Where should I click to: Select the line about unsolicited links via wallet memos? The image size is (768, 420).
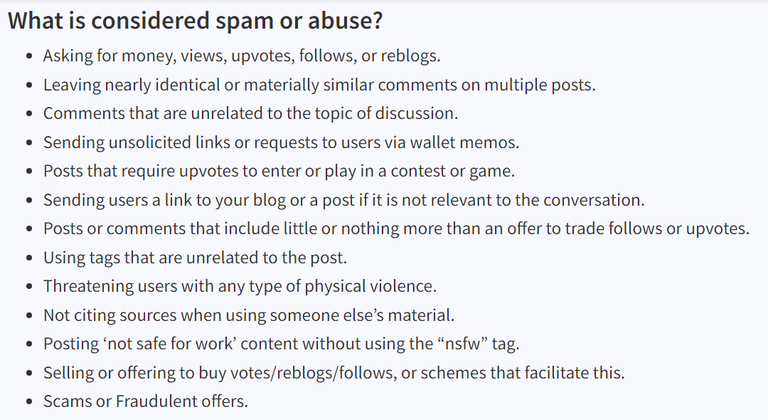point(281,143)
